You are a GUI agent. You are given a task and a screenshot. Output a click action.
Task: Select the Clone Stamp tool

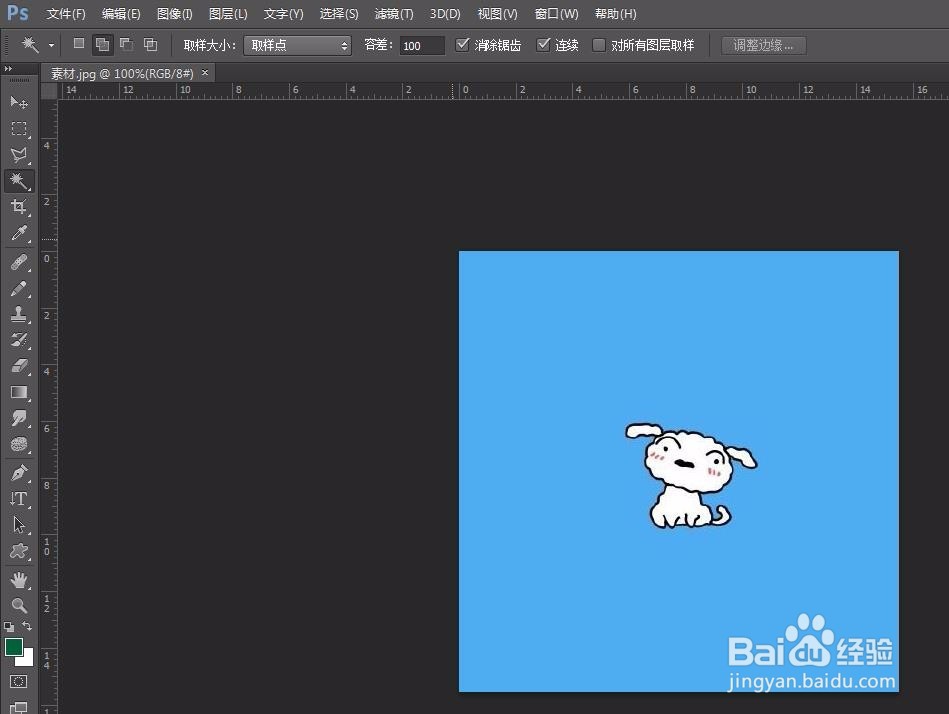pos(19,314)
